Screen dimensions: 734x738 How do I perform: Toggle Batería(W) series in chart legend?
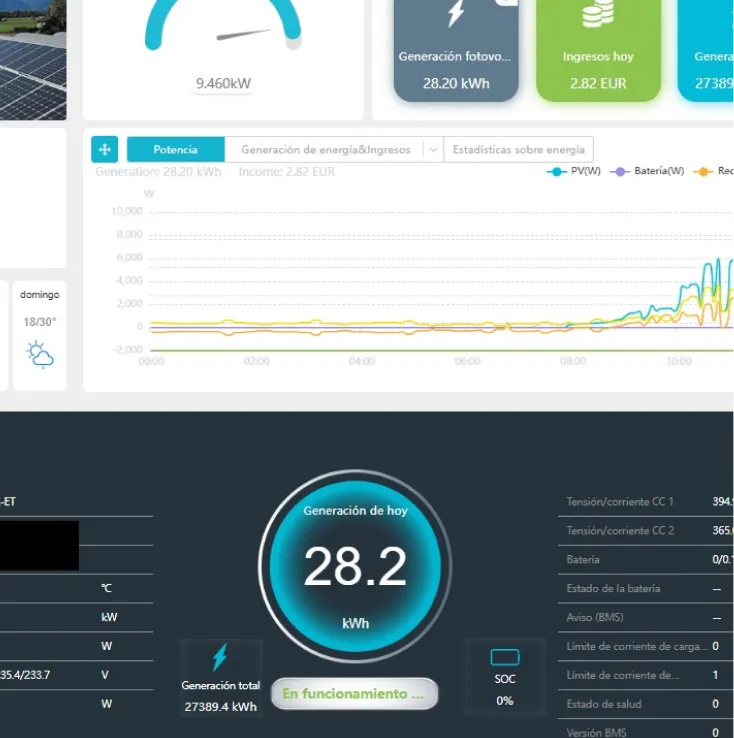[x=648, y=172]
